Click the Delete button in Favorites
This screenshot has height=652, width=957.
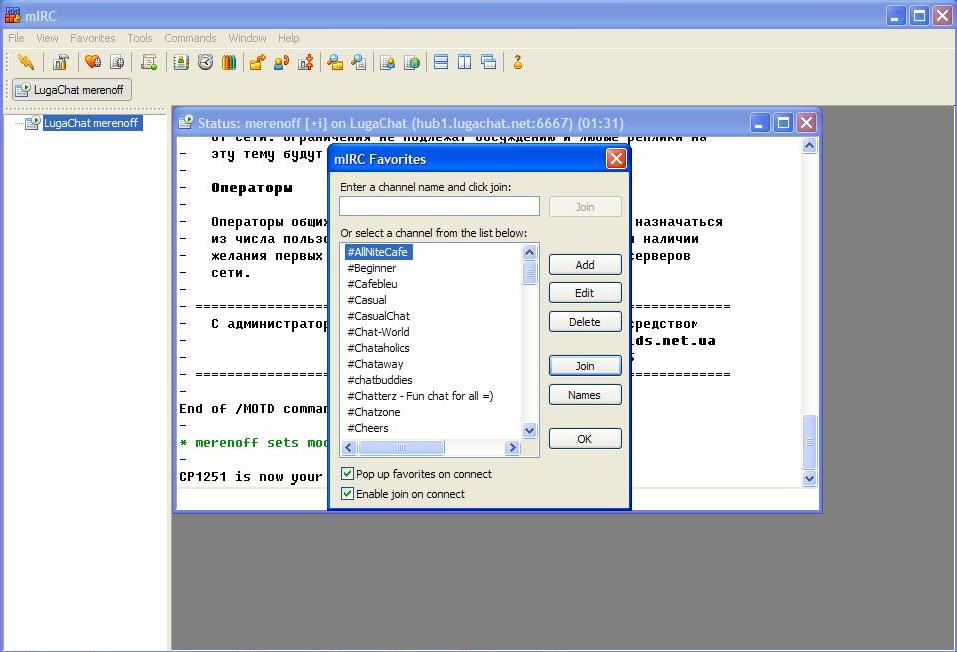(x=585, y=322)
